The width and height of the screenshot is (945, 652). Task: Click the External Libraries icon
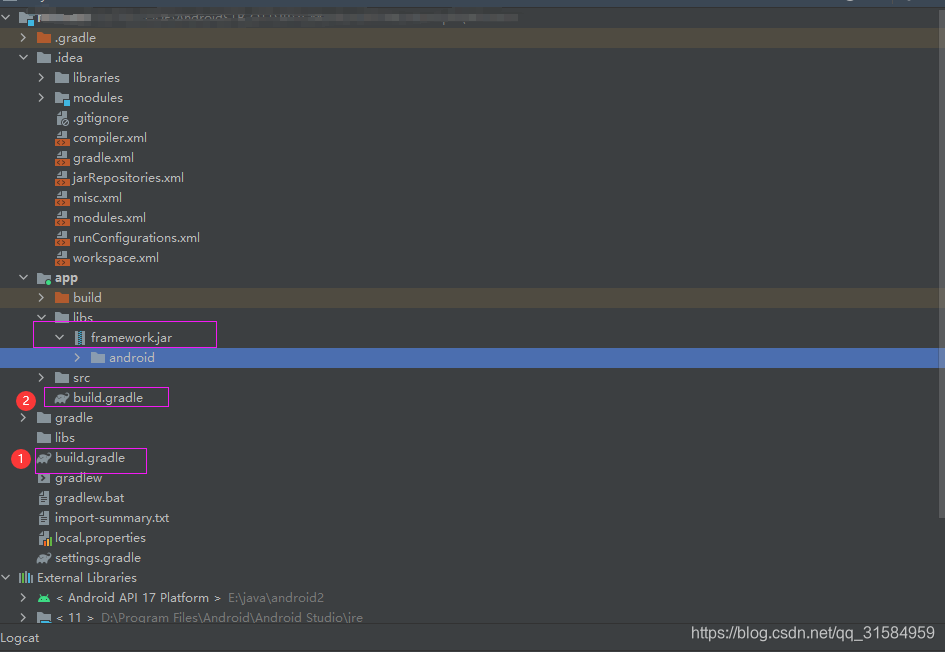pyautogui.click(x=28, y=577)
